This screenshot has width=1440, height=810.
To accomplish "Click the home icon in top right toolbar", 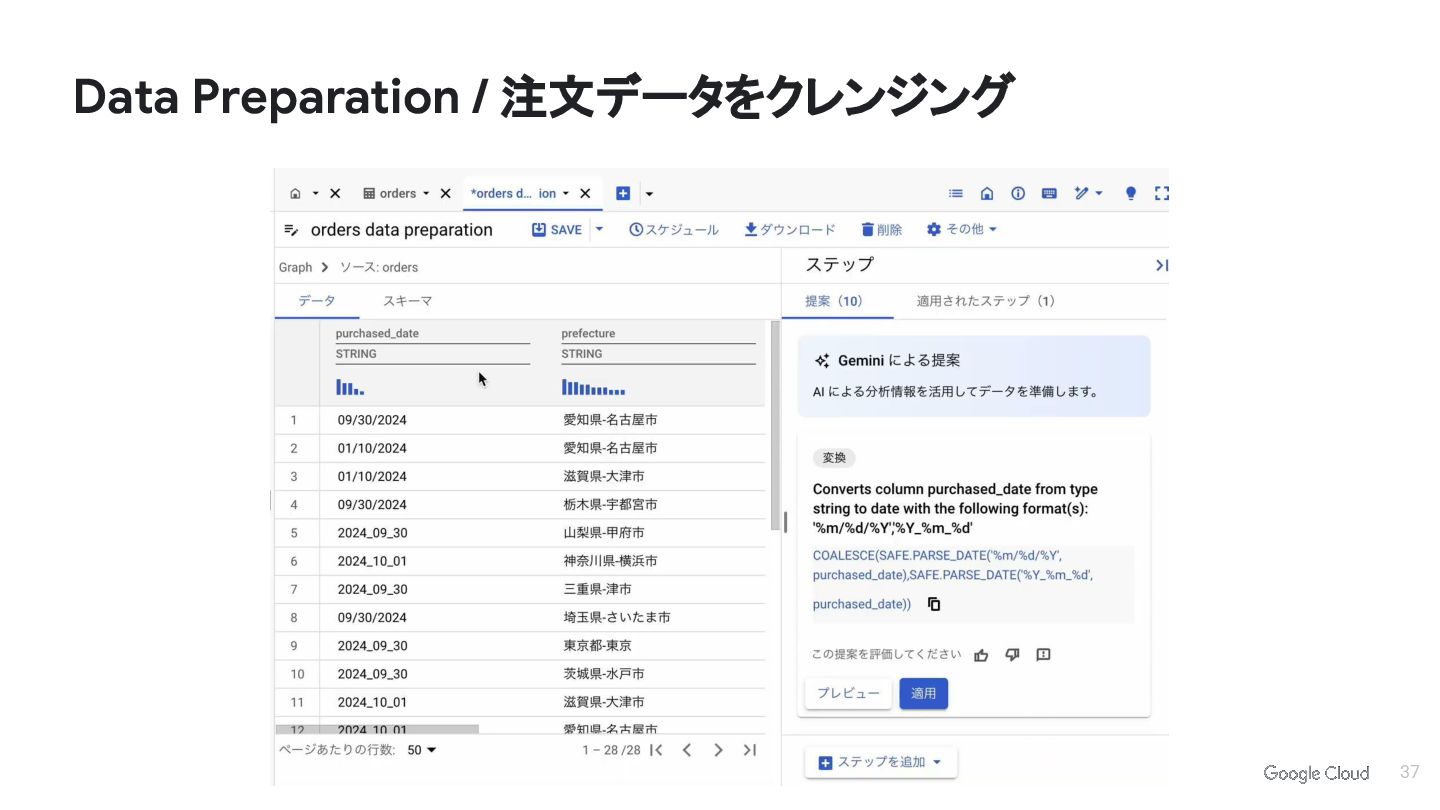I will [x=987, y=194].
